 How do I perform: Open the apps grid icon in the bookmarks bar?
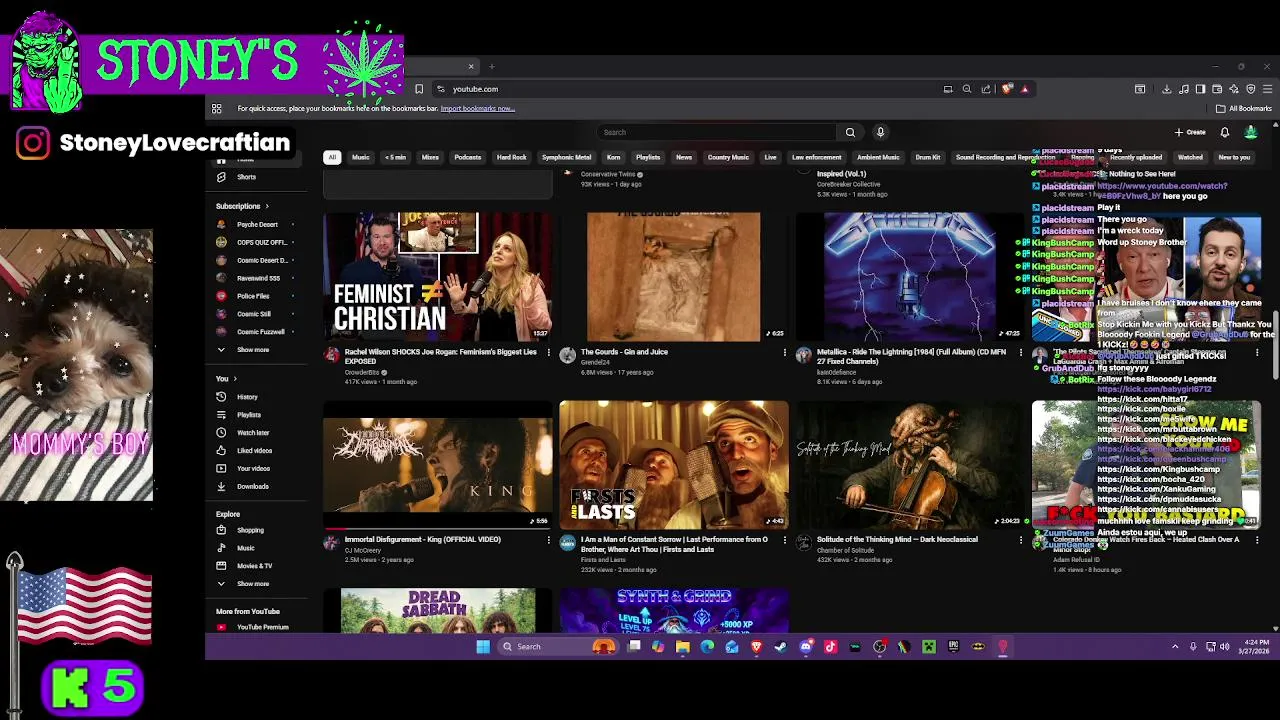coord(216,108)
